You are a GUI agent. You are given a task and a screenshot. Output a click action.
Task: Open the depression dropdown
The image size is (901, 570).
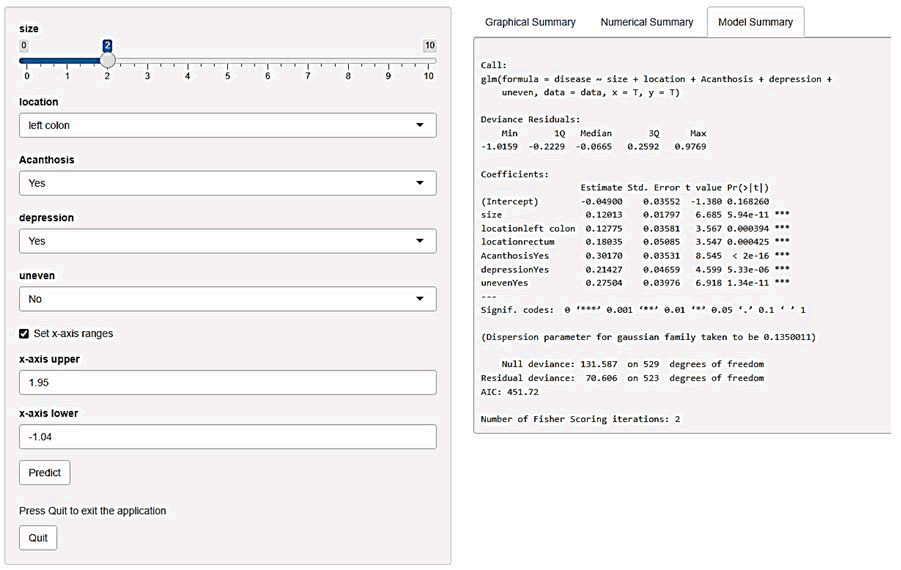(227, 241)
